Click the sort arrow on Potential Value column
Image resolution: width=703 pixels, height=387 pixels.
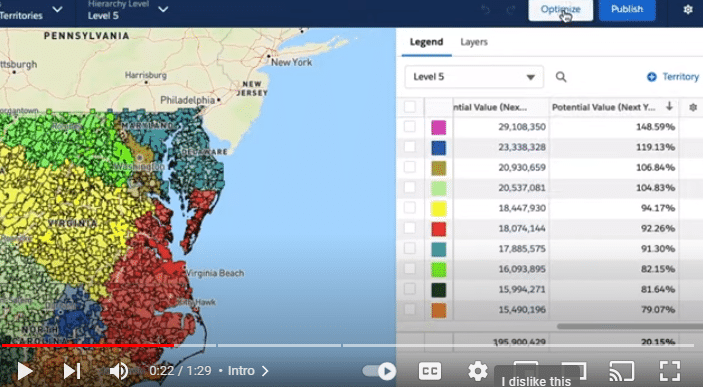coord(669,106)
